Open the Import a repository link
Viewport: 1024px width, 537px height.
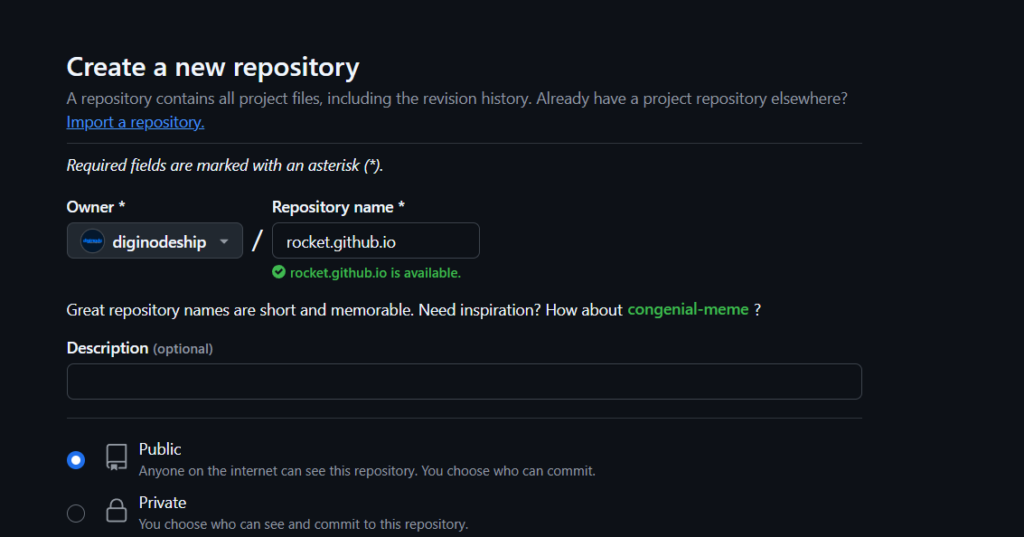point(135,122)
